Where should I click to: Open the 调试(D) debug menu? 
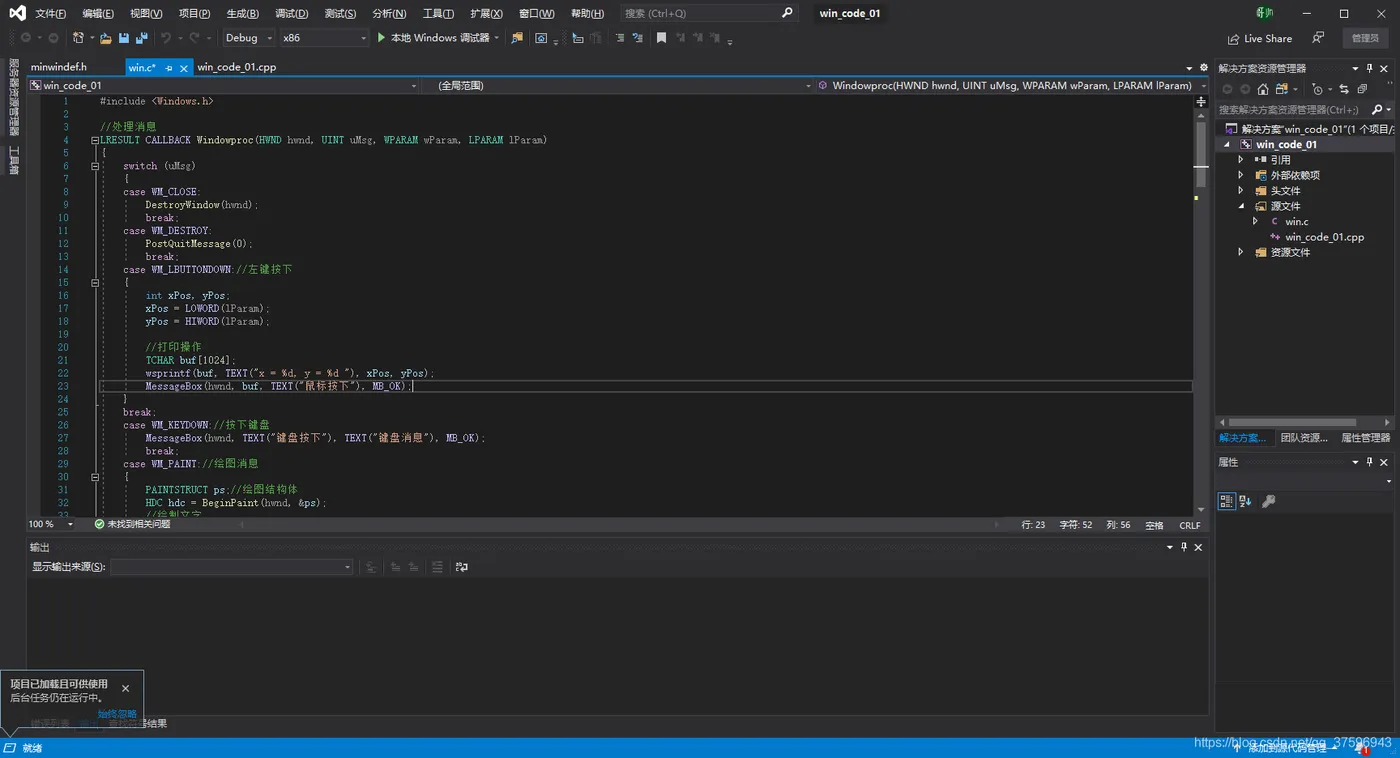click(x=291, y=14)
